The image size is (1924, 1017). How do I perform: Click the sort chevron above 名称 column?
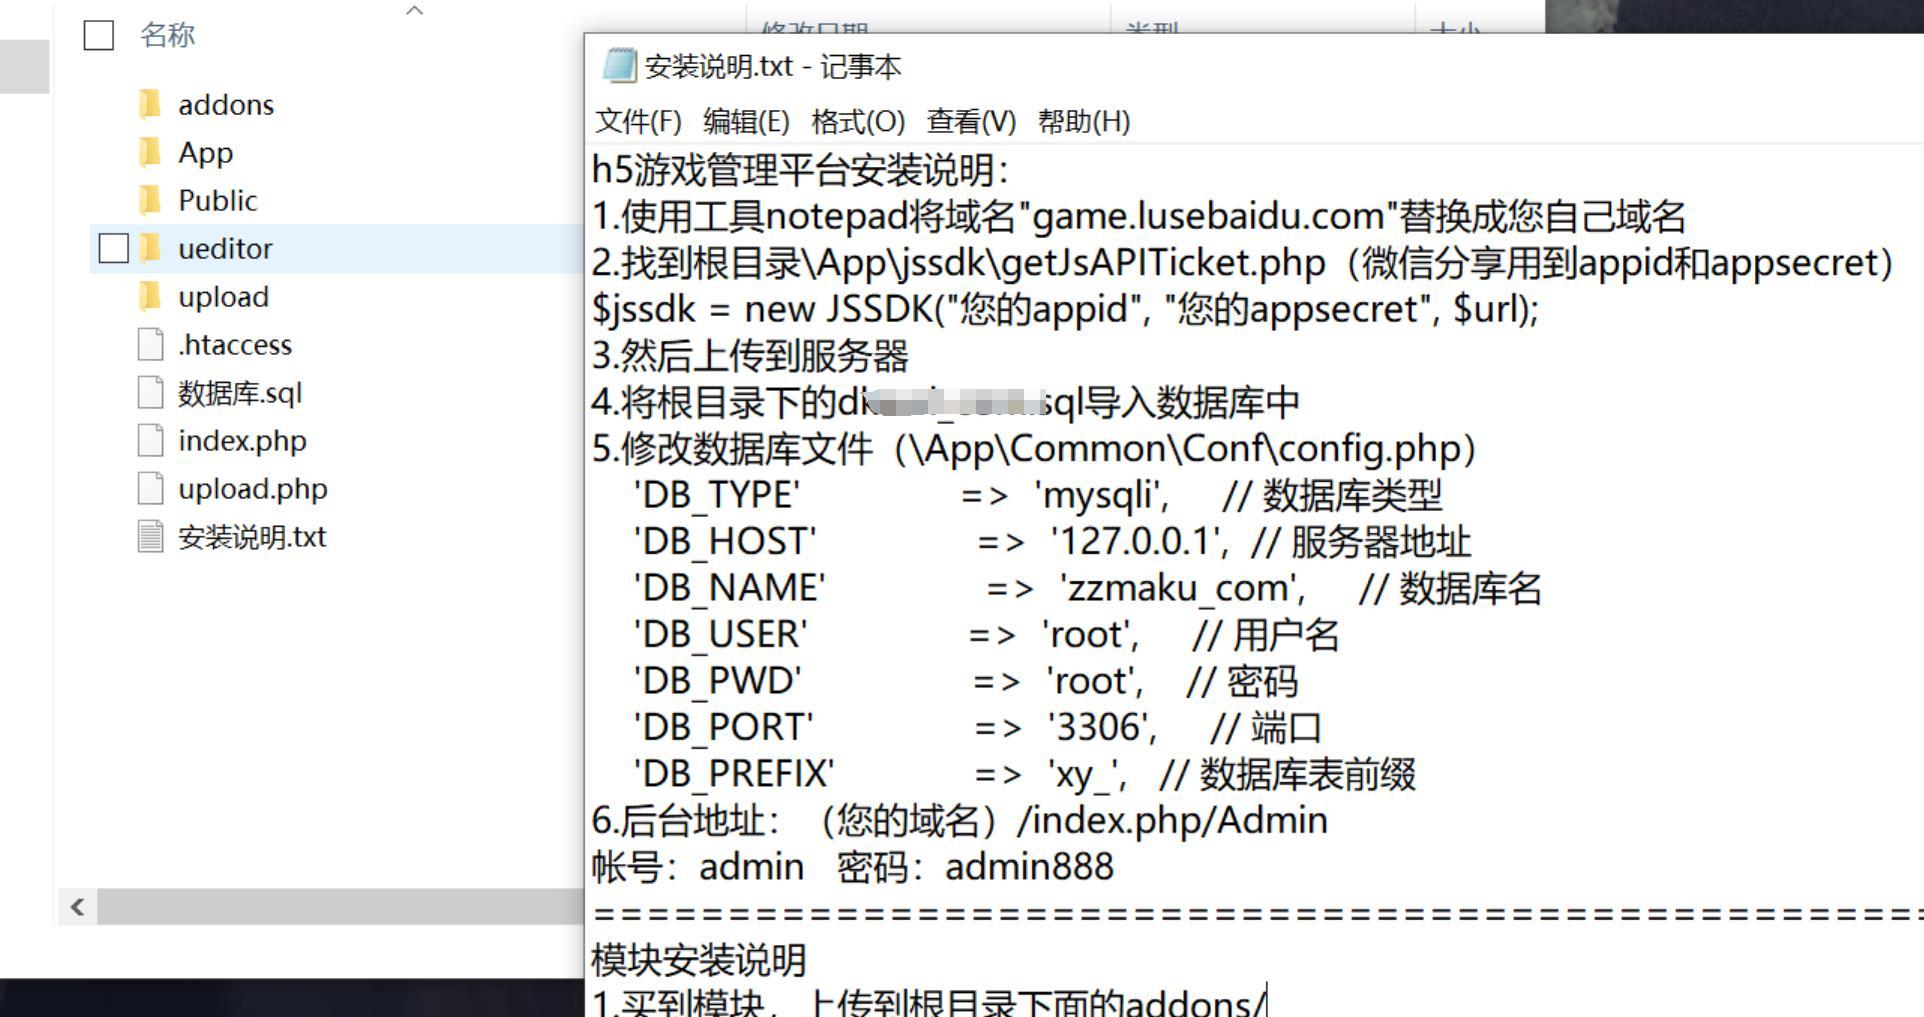[415, 10]
